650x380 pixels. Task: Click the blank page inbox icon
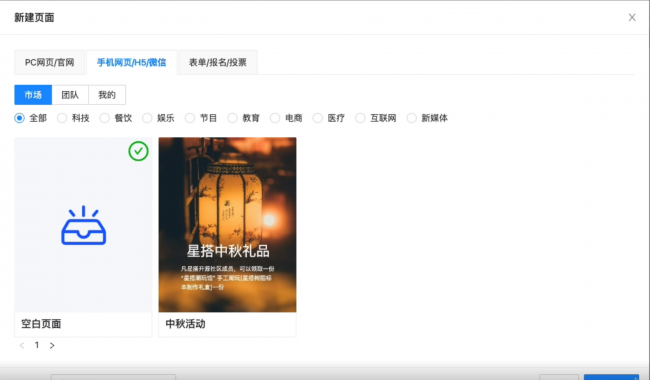84,225
